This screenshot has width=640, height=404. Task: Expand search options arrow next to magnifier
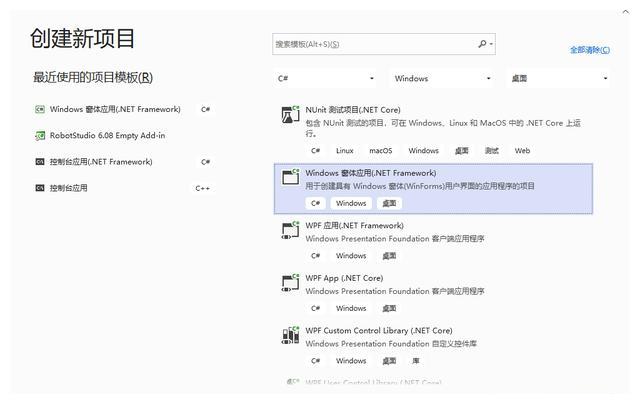491,44
